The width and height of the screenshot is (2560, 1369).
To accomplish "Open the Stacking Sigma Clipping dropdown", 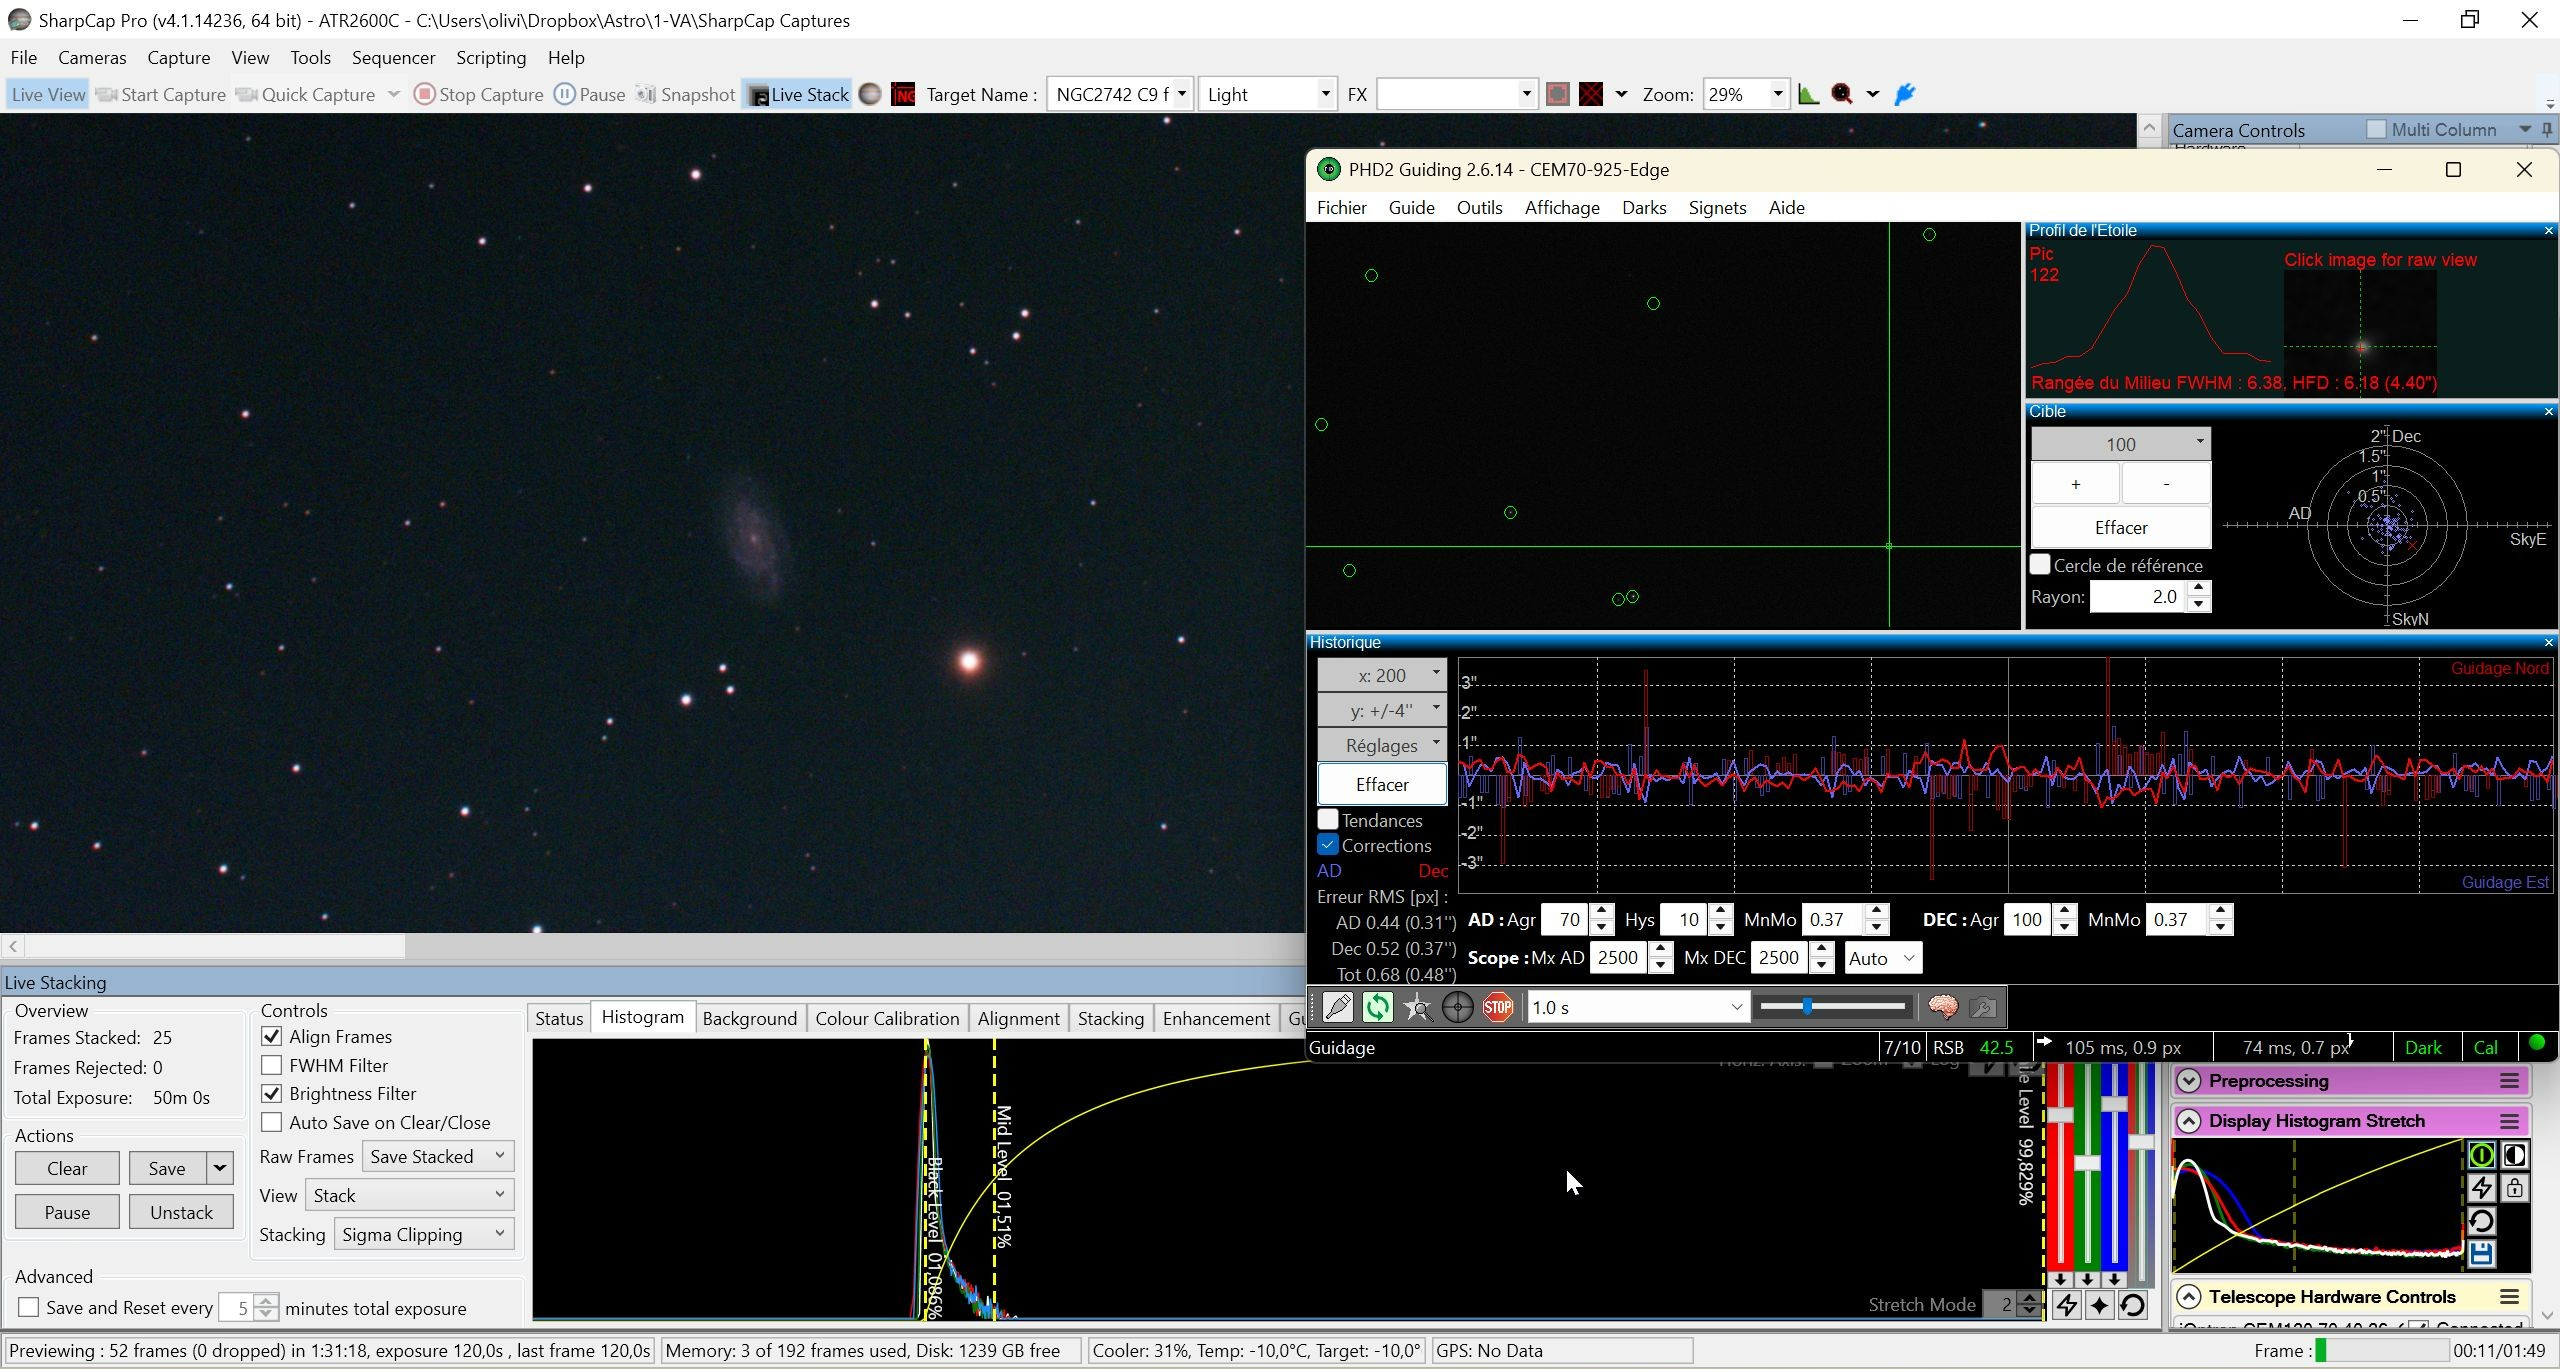I will [424, 1234].
